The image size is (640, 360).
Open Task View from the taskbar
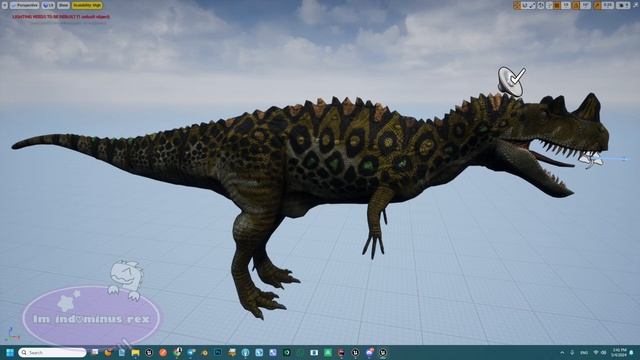pyautogui.click(x=95, y=352)
